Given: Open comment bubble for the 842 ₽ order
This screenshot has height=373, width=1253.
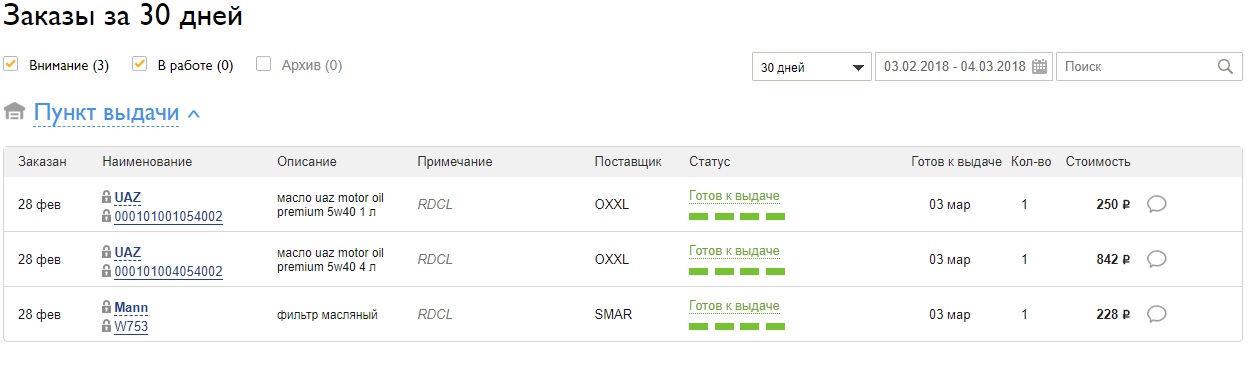Looking at the screenshot, I should [1157, 259].
